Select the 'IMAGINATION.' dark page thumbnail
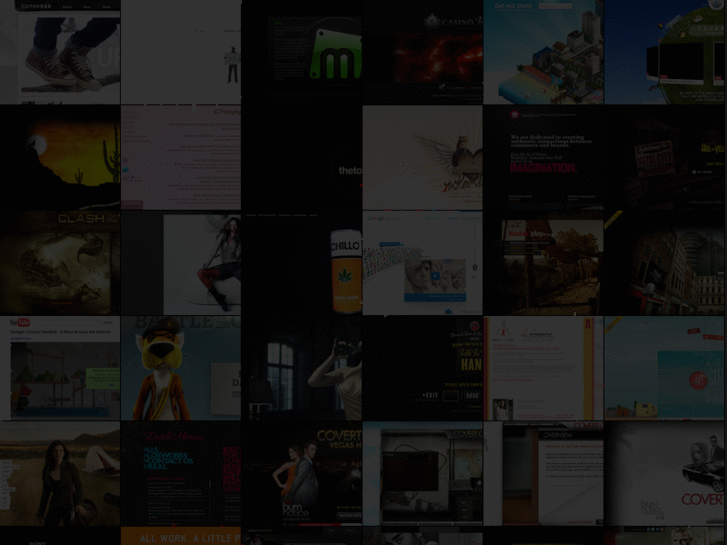727x545 pixels. (x=543, y=158)
